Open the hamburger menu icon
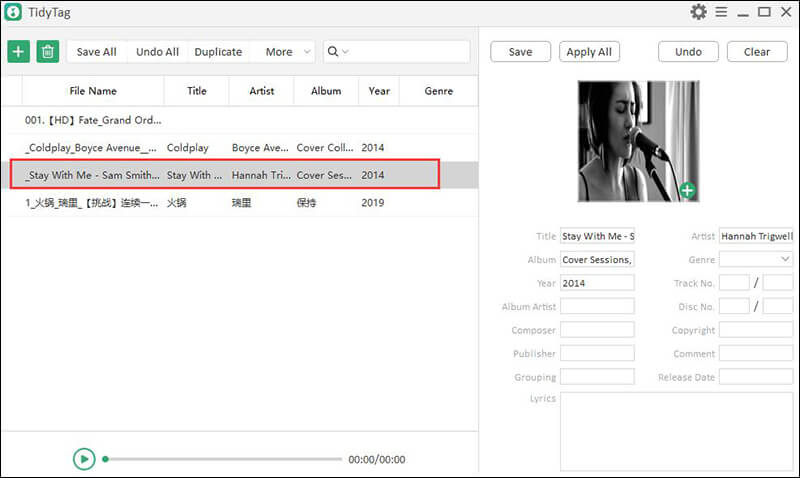Viewport: 800px width, 478px height. (721, 12)
